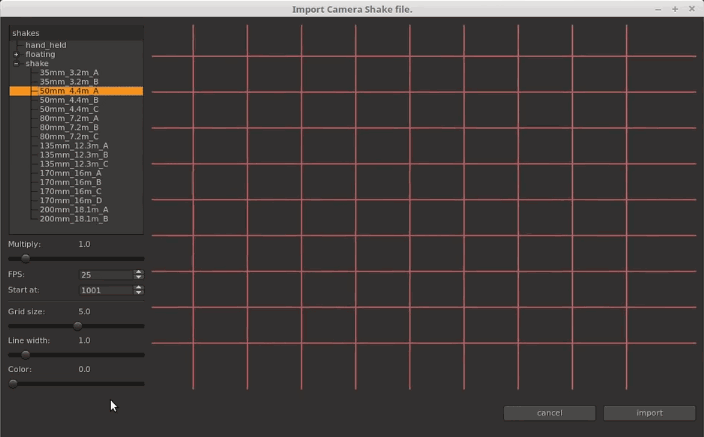704x437 pixels.
Task: Select the 35mm_3.2m_A shake
Action: (69, 72)
